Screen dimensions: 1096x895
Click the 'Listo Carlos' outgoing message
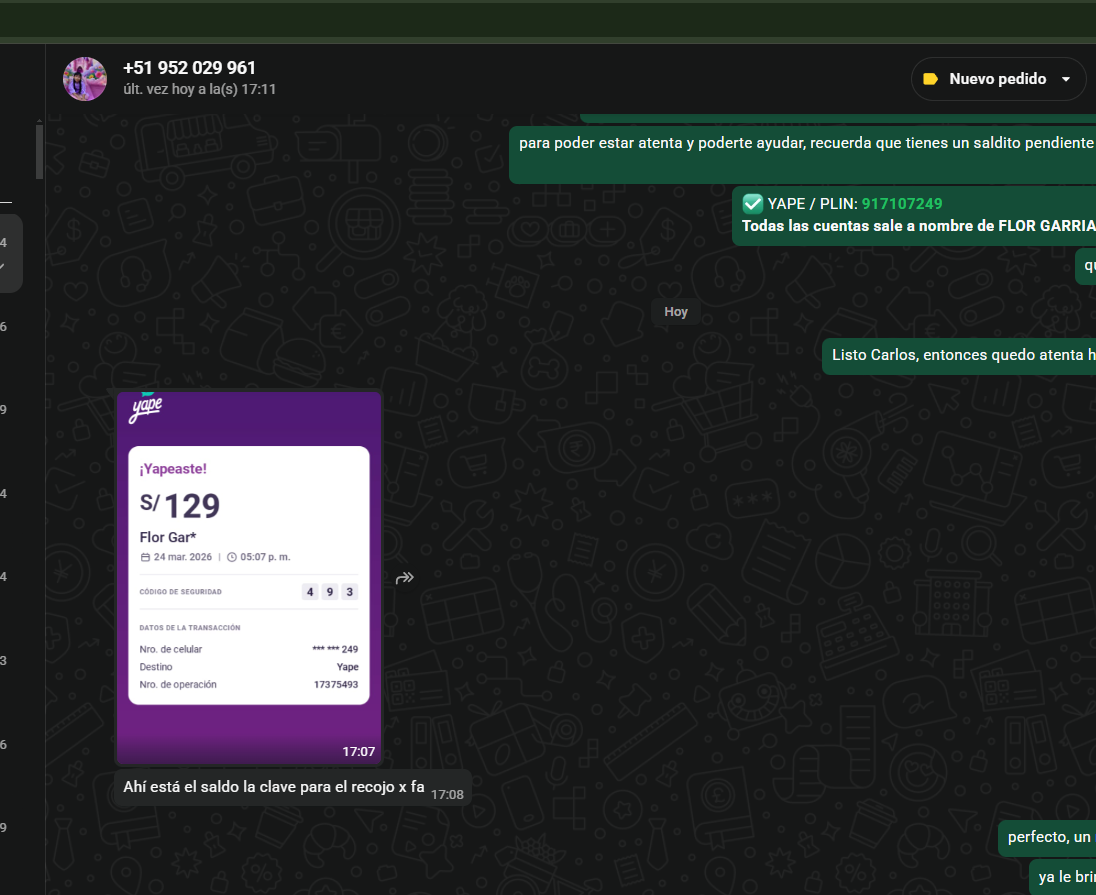pos(957,355)
